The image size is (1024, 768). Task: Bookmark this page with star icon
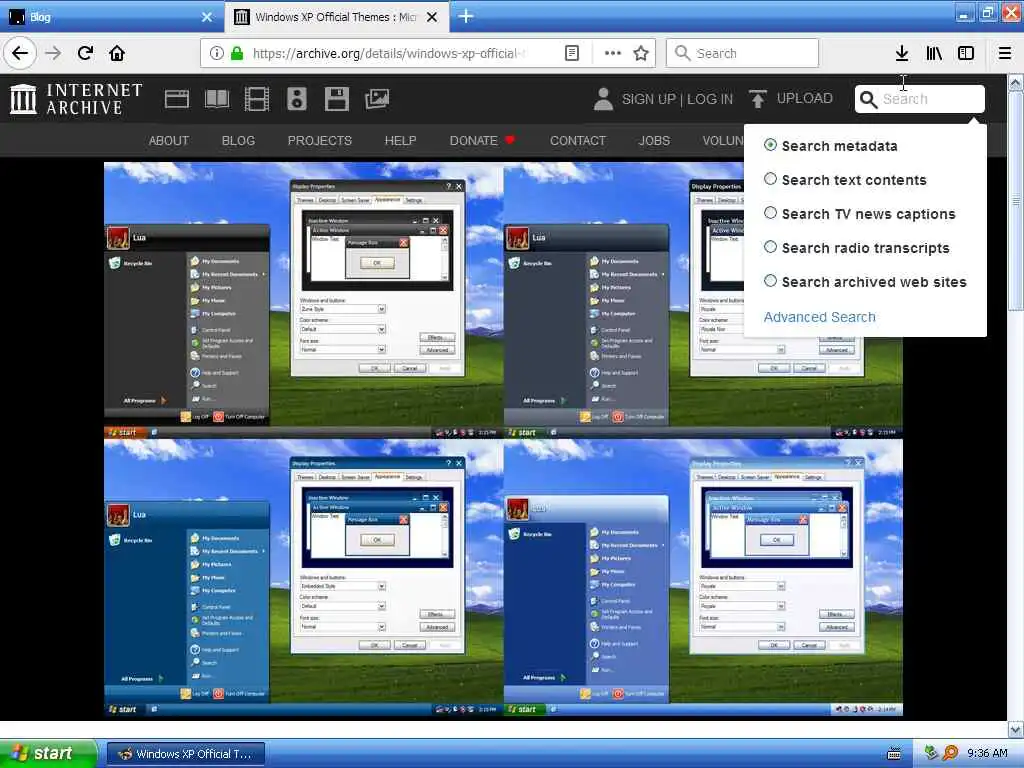(x=641, y=53)
